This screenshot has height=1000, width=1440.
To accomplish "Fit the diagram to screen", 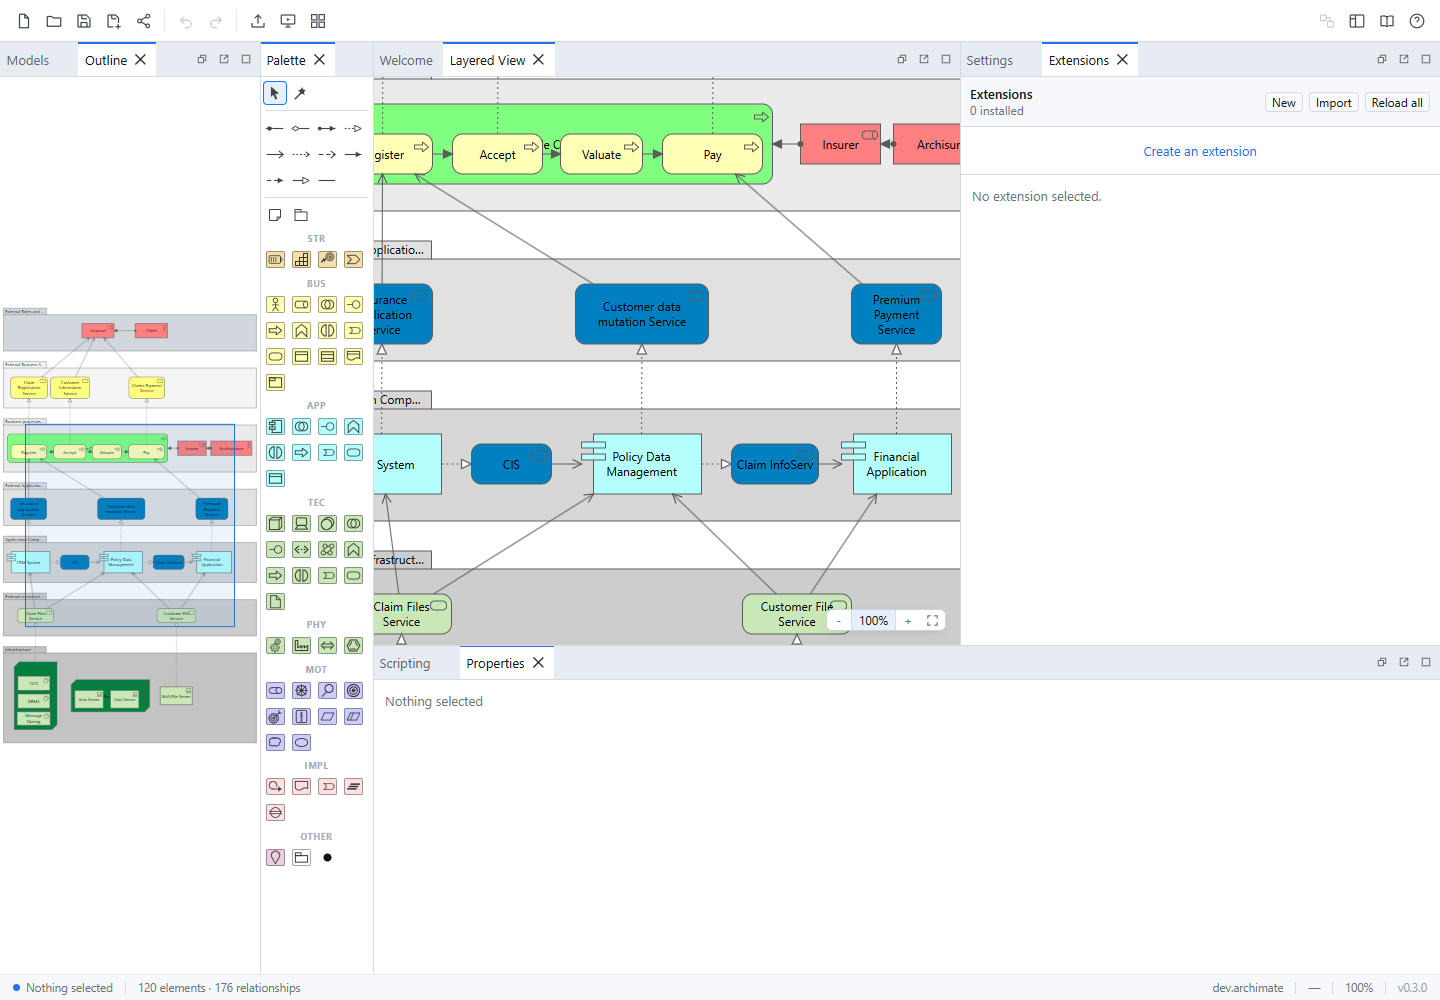I will [x=933, y=621].
